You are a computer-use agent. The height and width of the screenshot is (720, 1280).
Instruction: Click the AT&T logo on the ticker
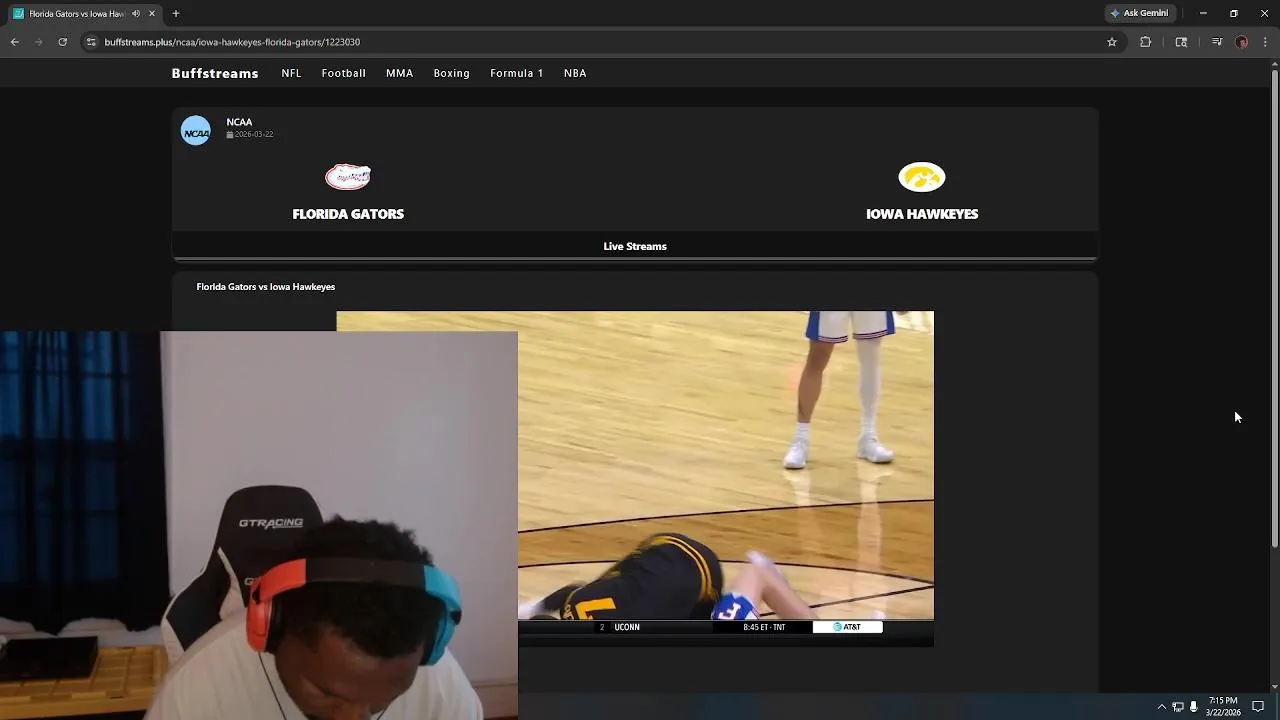847,627
